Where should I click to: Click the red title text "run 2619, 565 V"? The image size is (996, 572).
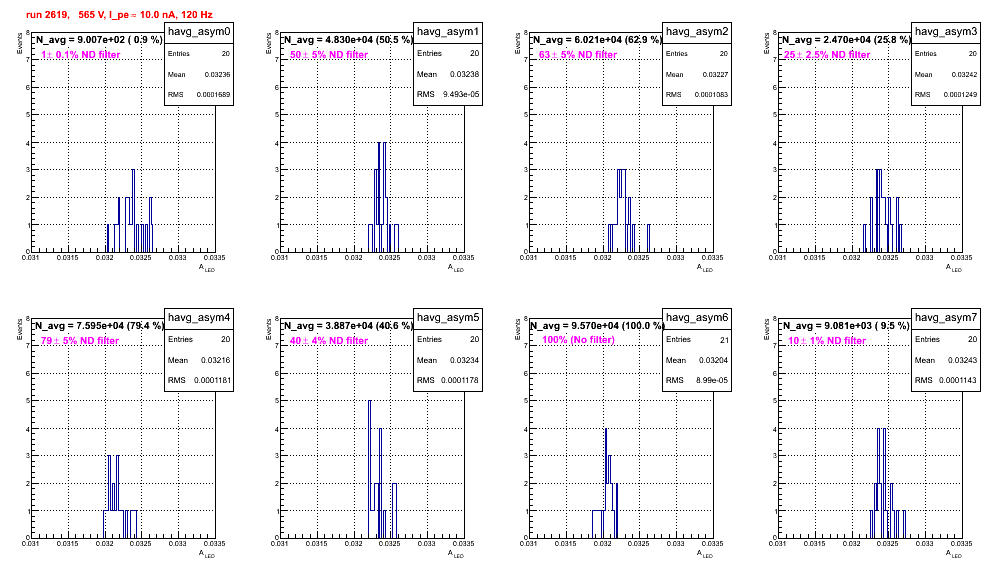tap(65, 15)
